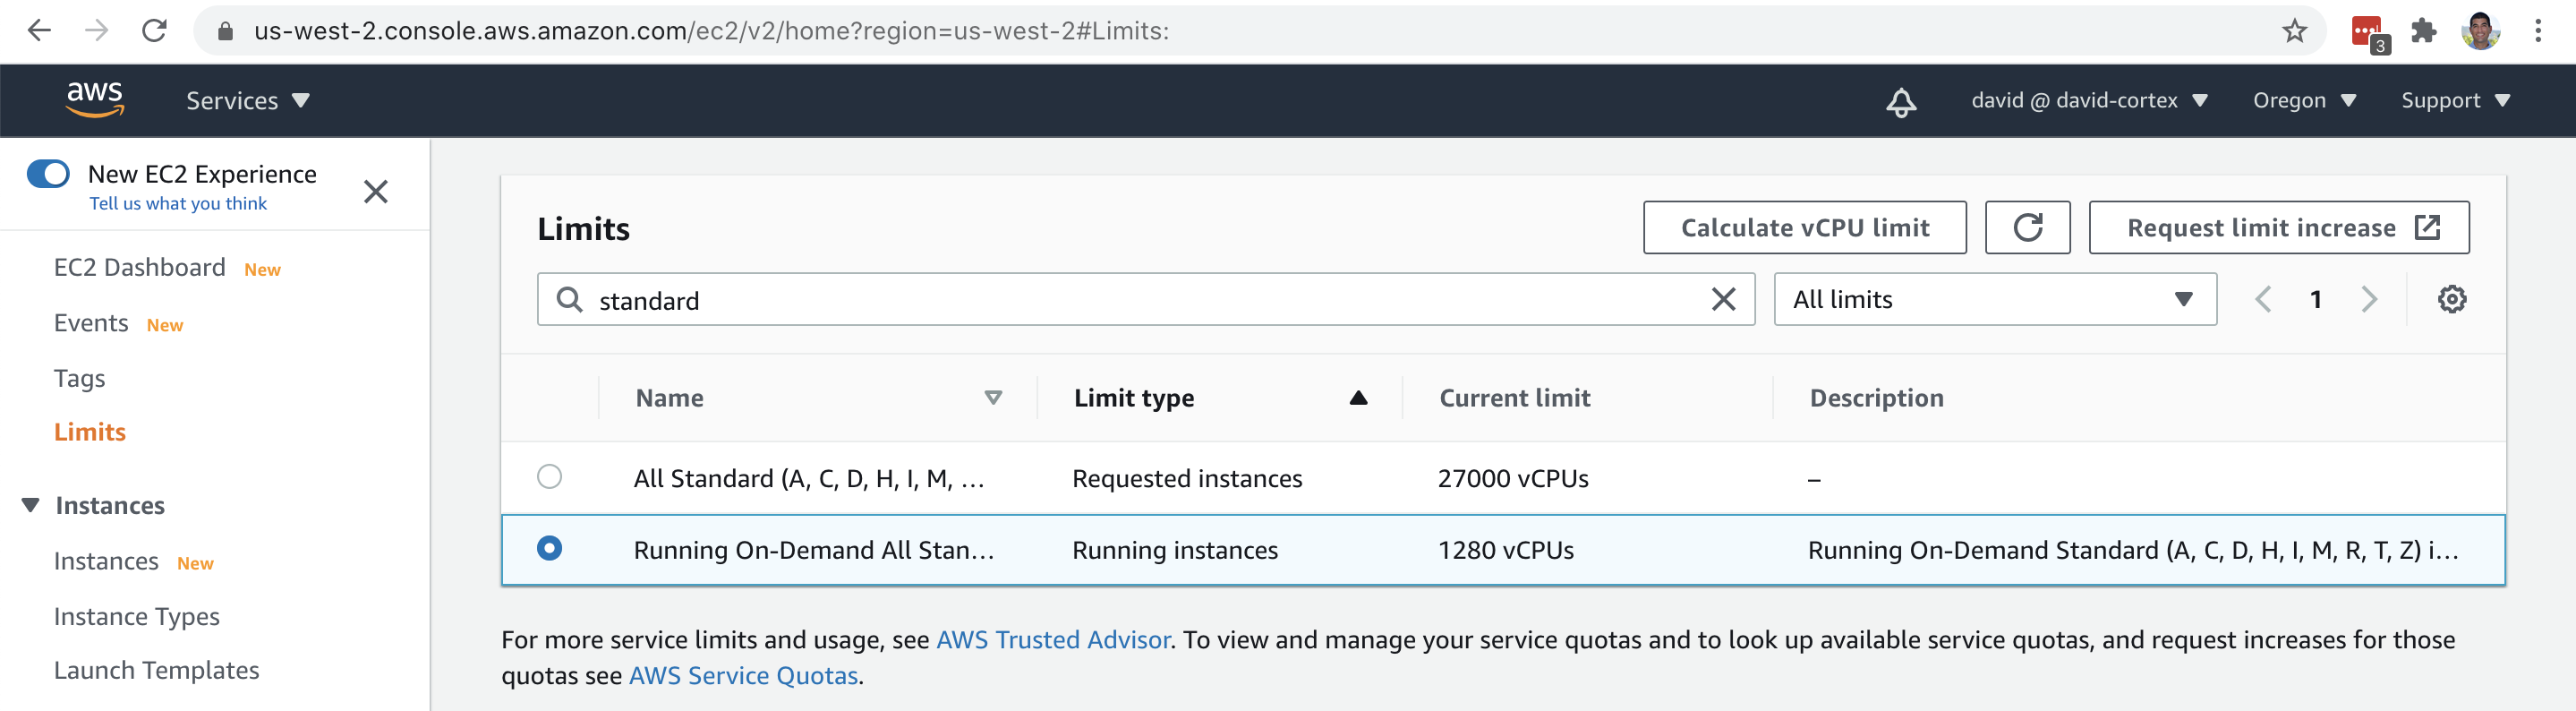Click into the limits search field
Viewport: 2576px width, 711px height.
[x=1145, y=299]
